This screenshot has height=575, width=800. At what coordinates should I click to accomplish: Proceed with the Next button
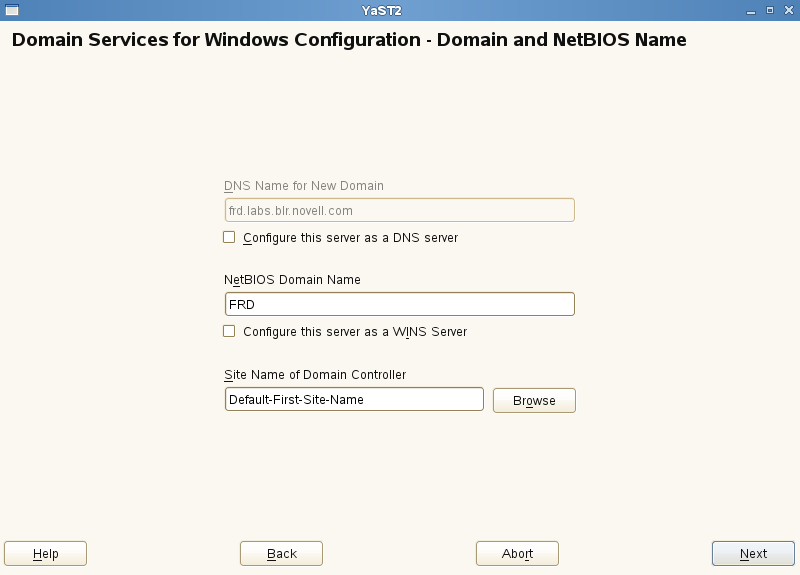(753, 554)
